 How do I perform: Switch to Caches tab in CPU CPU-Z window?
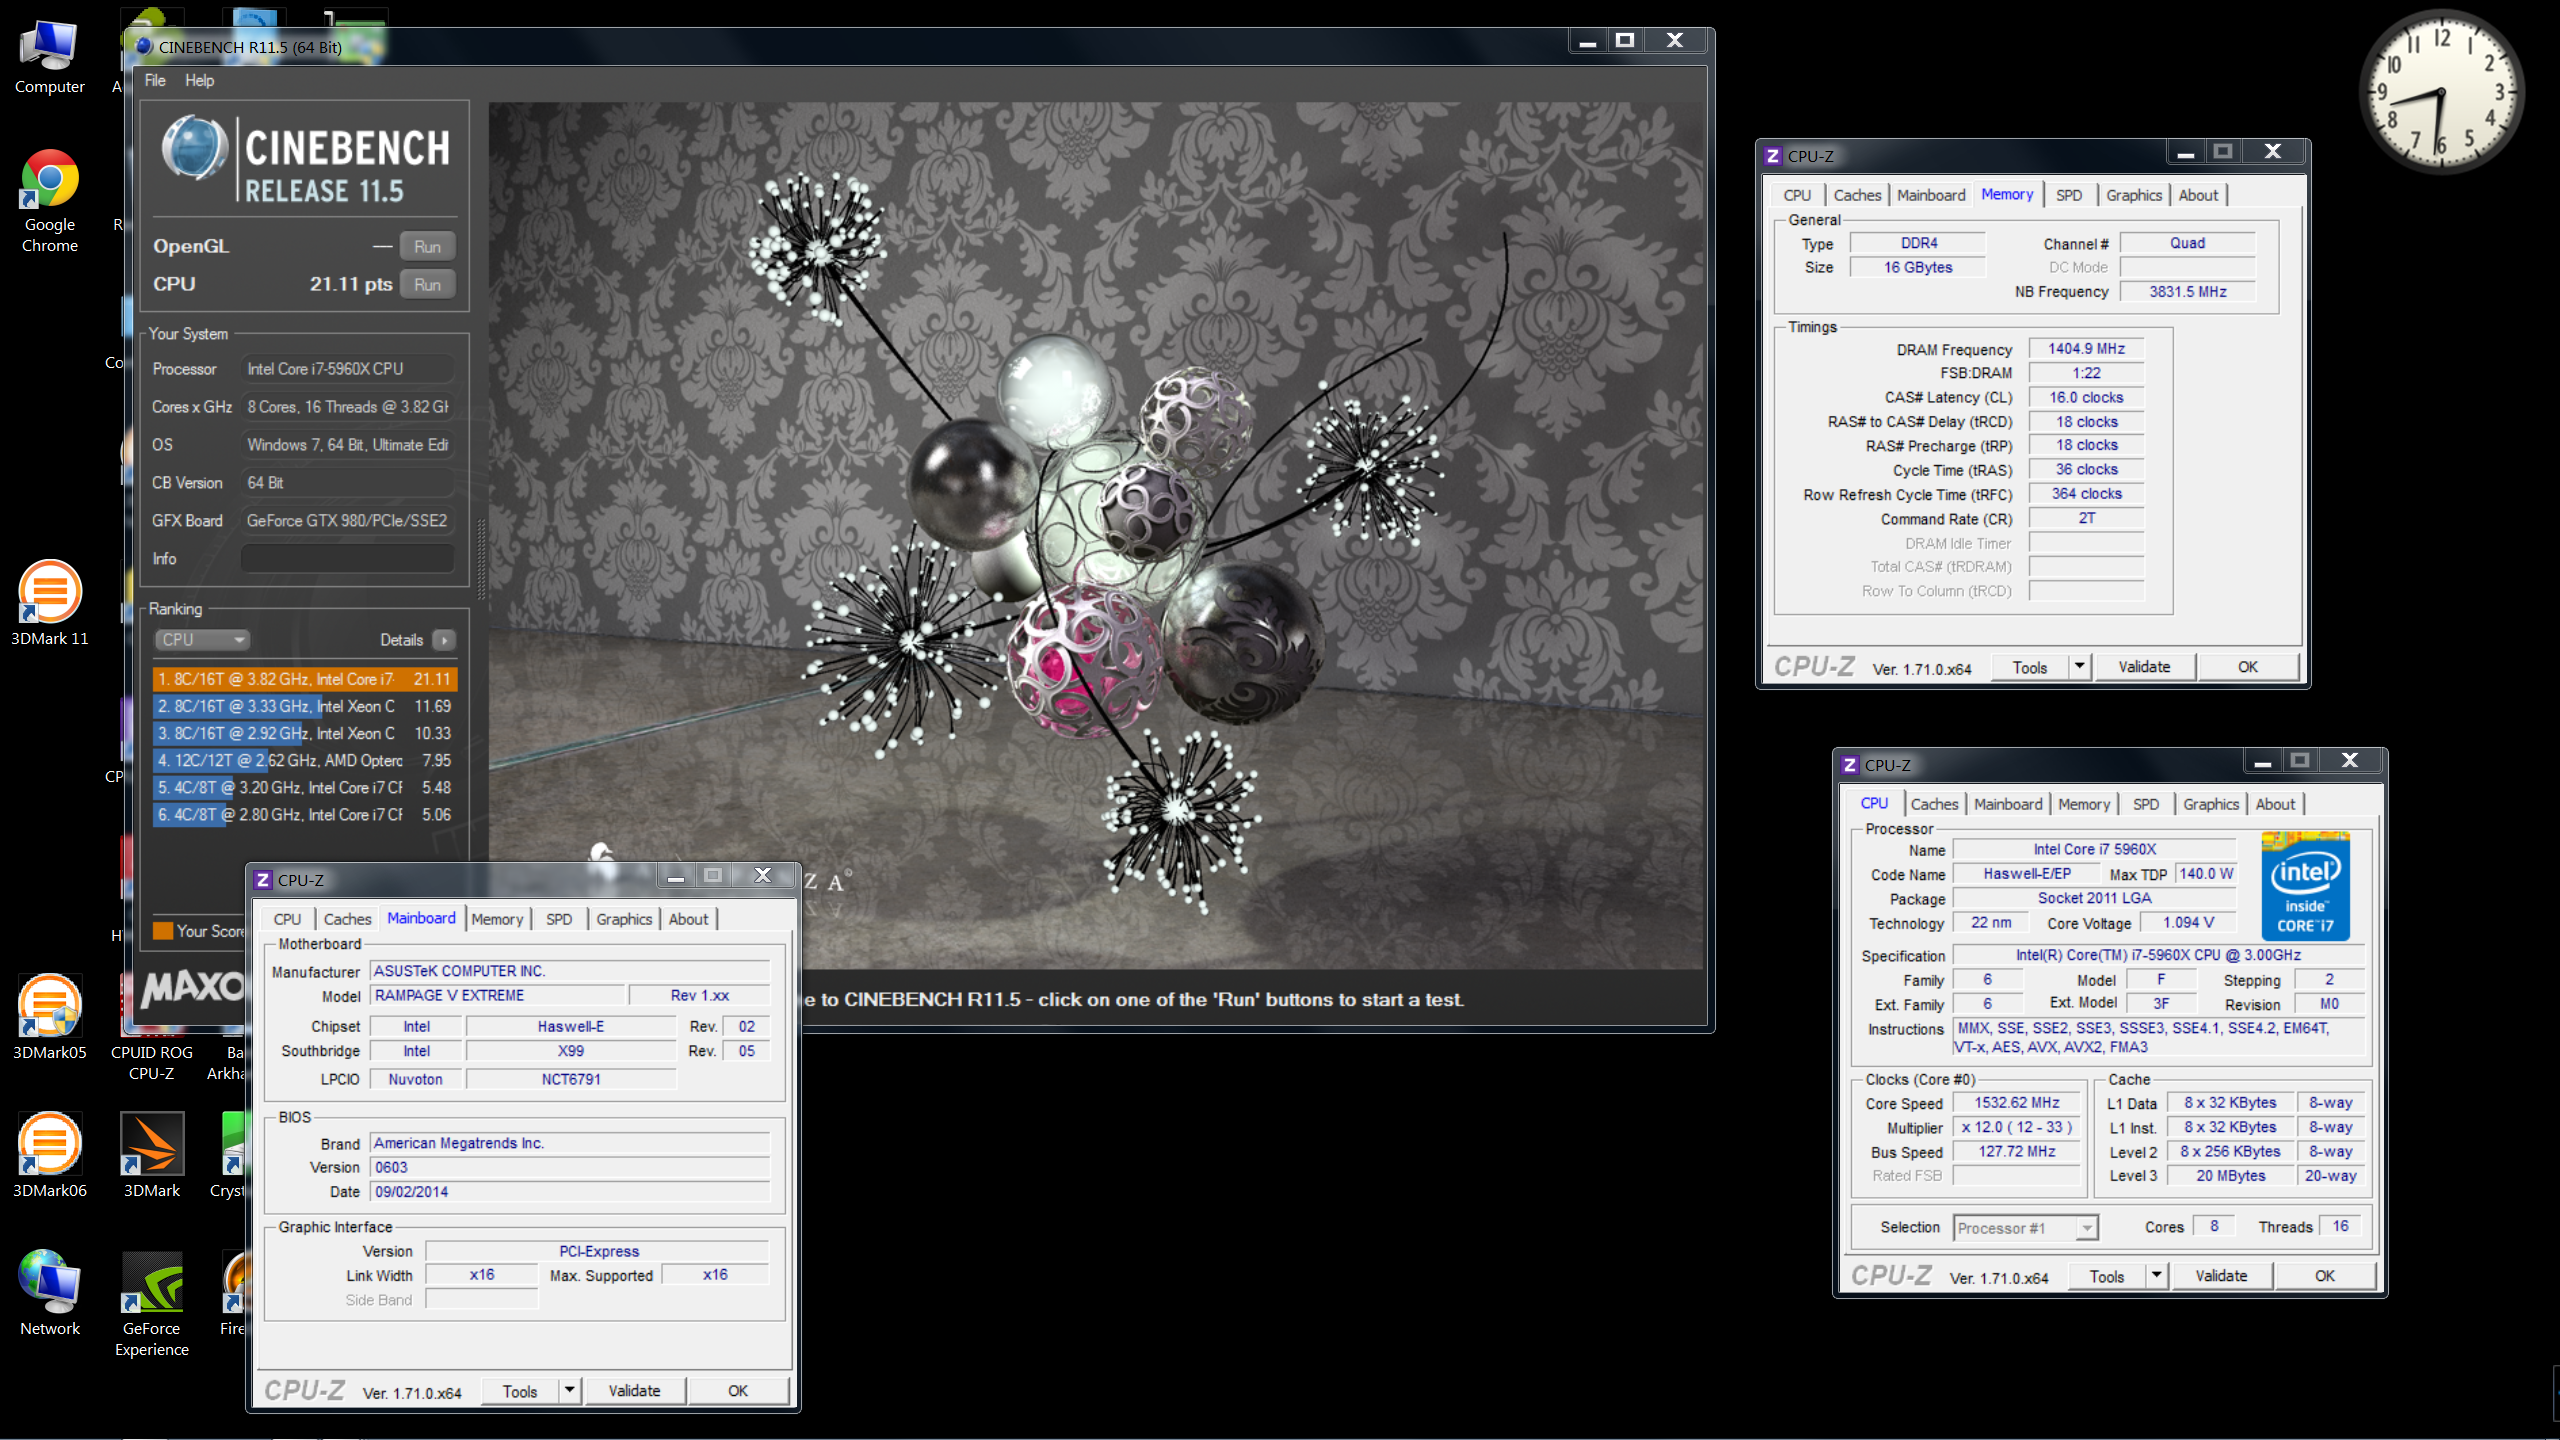tap(1934, 804)
